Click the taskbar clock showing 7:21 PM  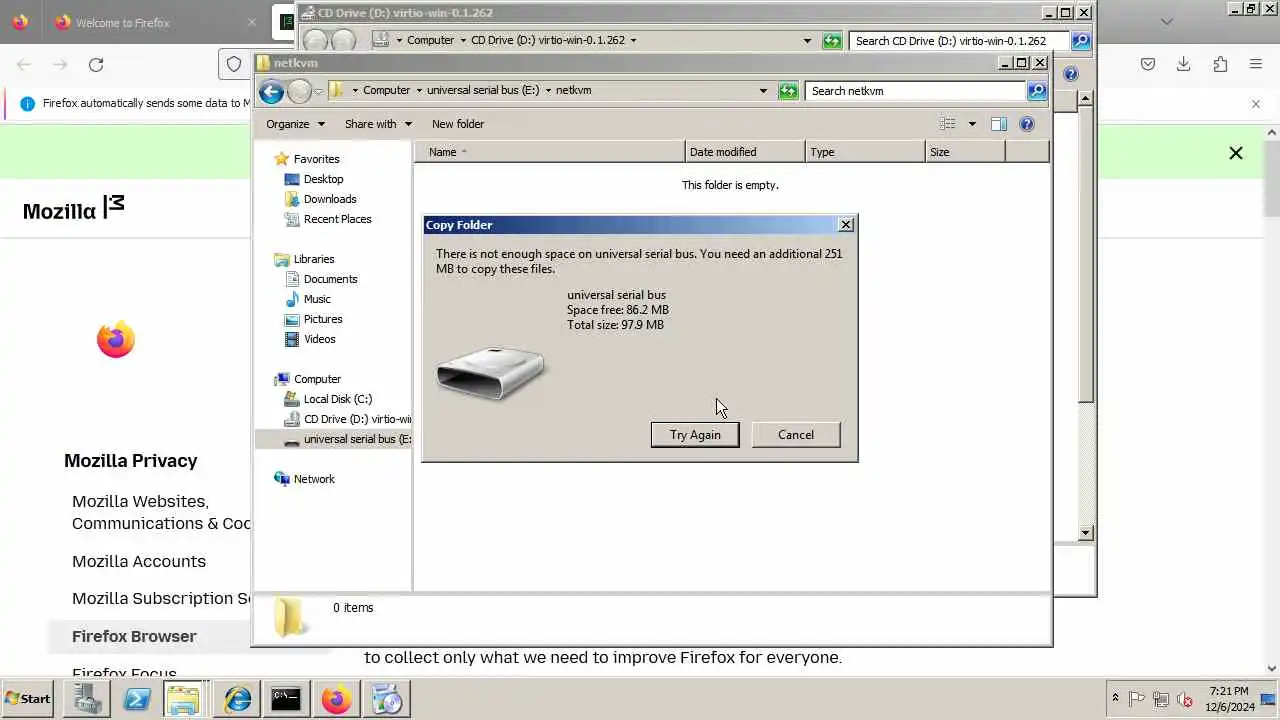(1228, 699)
